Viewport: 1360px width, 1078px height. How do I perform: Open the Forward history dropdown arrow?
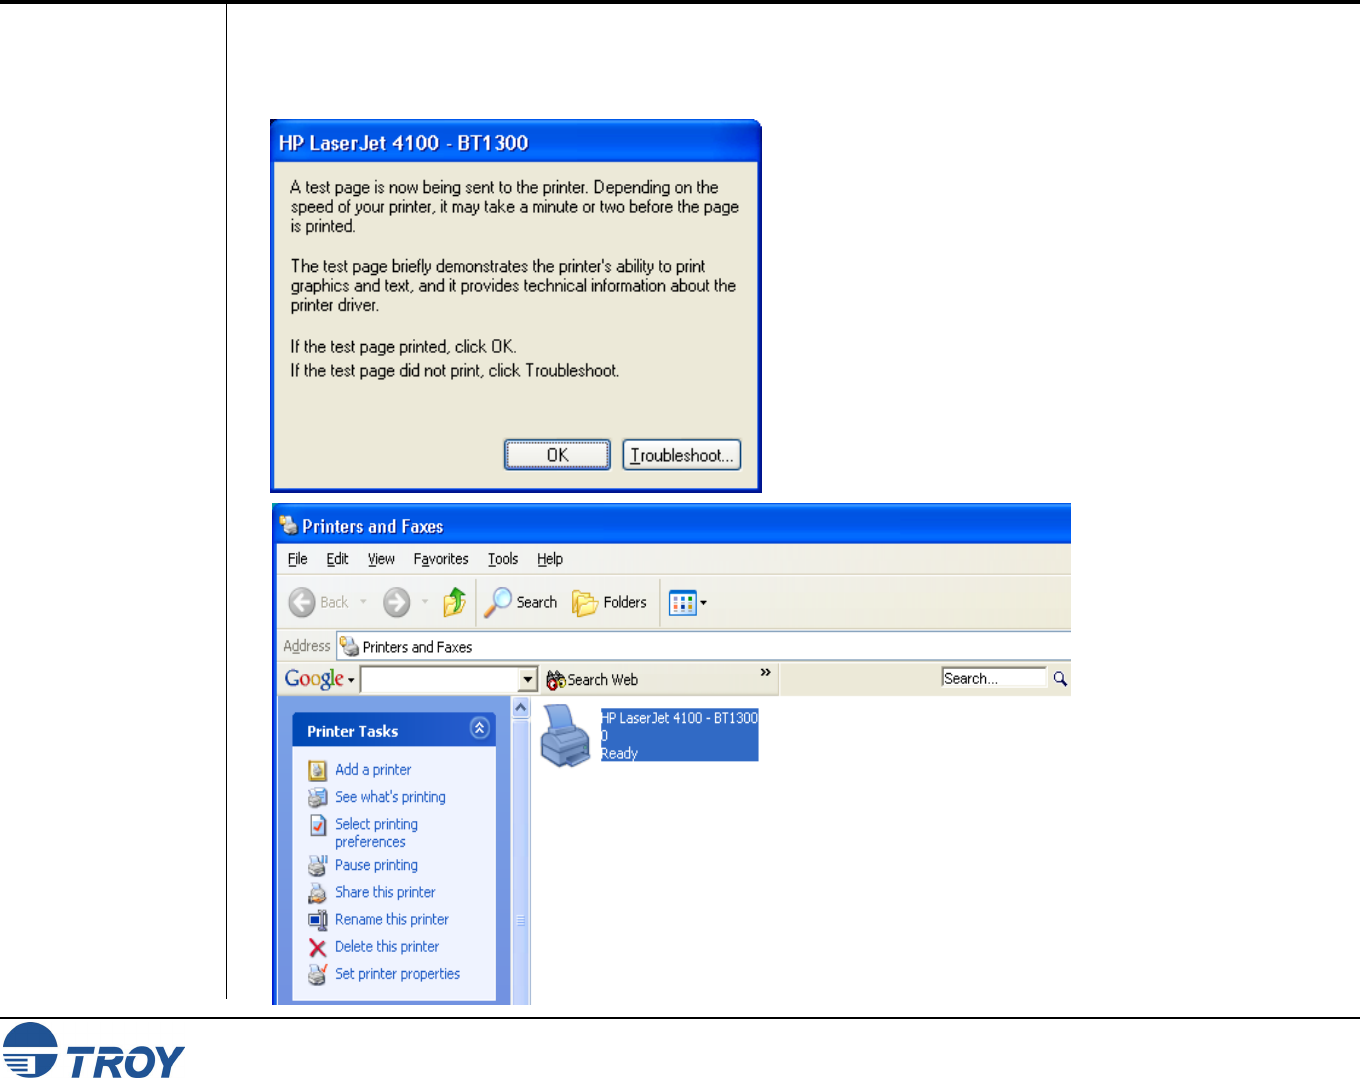coord(425,602)
